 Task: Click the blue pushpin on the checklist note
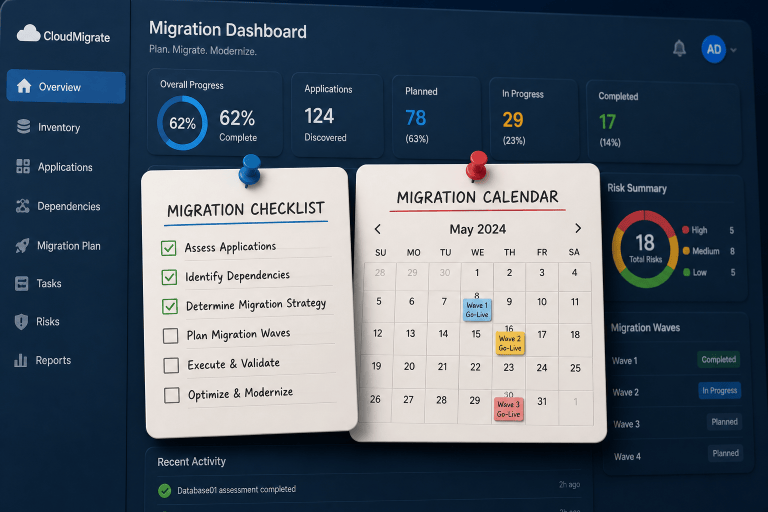(250, 170)
